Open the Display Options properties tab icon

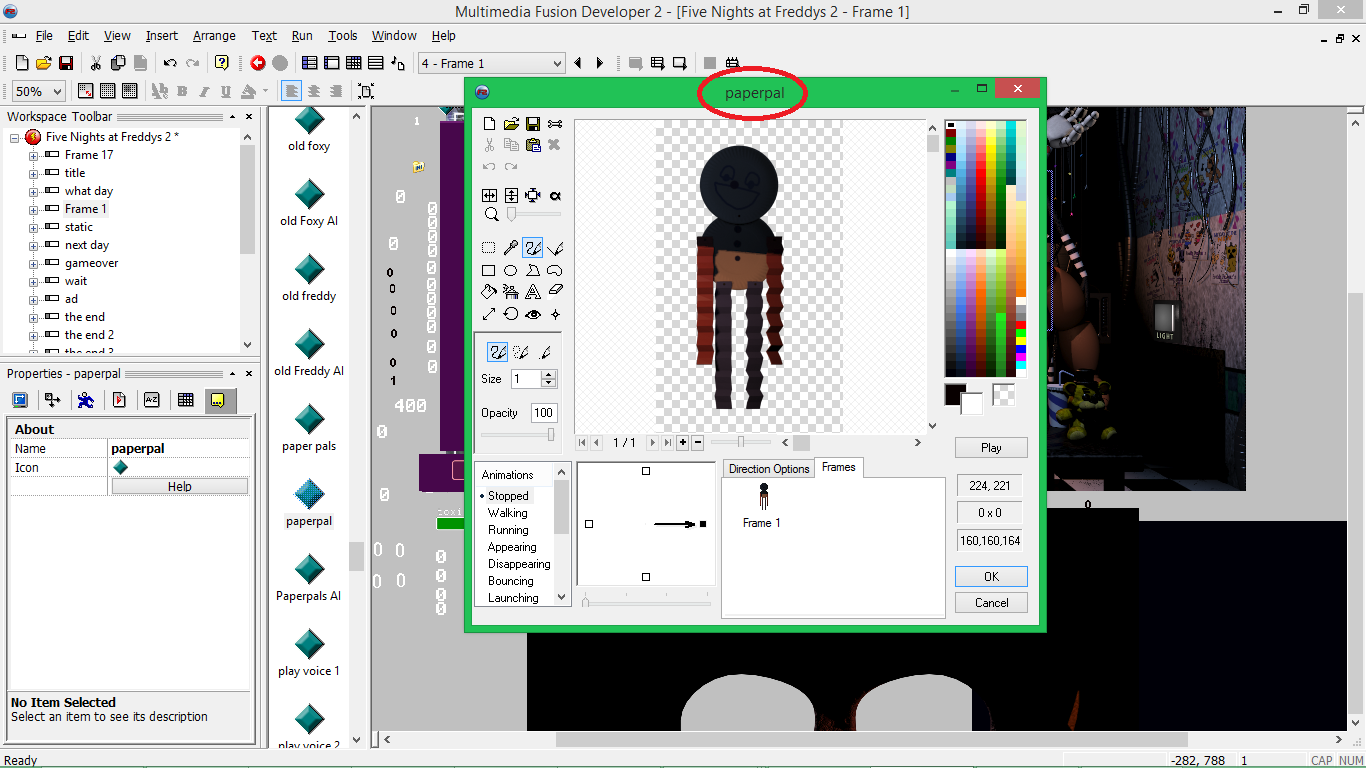20,400
